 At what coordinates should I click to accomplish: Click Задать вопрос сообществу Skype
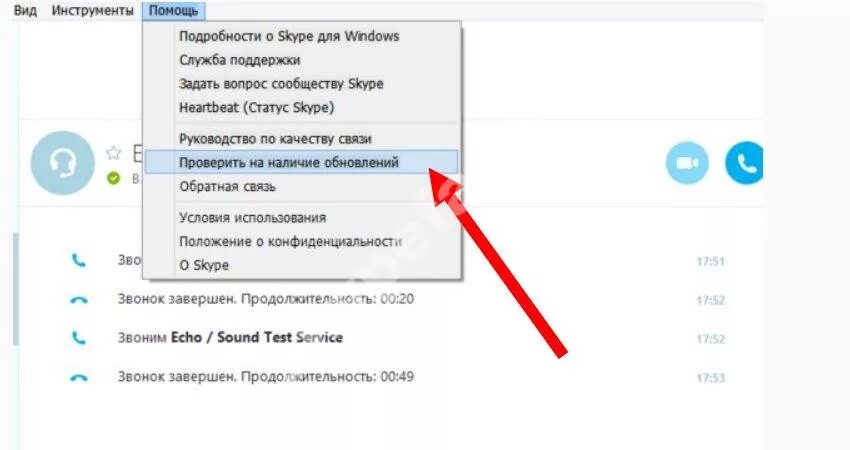280,84
